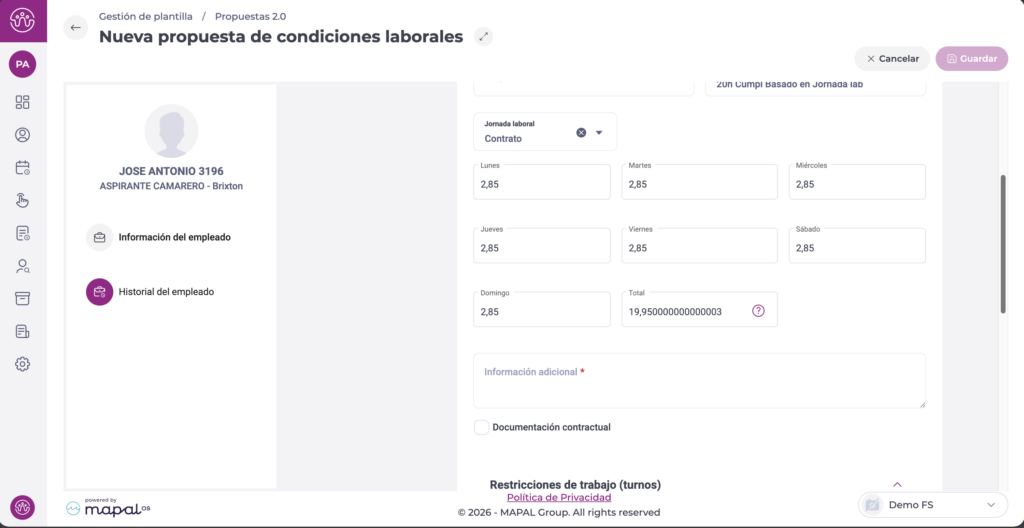Click the Total field help question icon

tap(758, 311)
